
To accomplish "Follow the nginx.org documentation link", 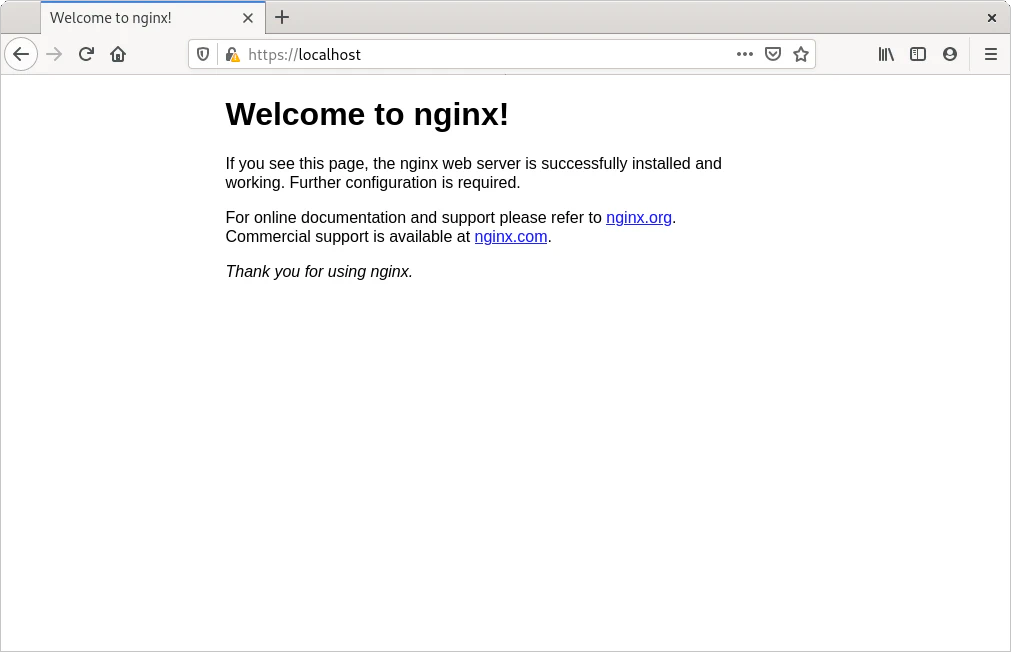I will (639, 217).
